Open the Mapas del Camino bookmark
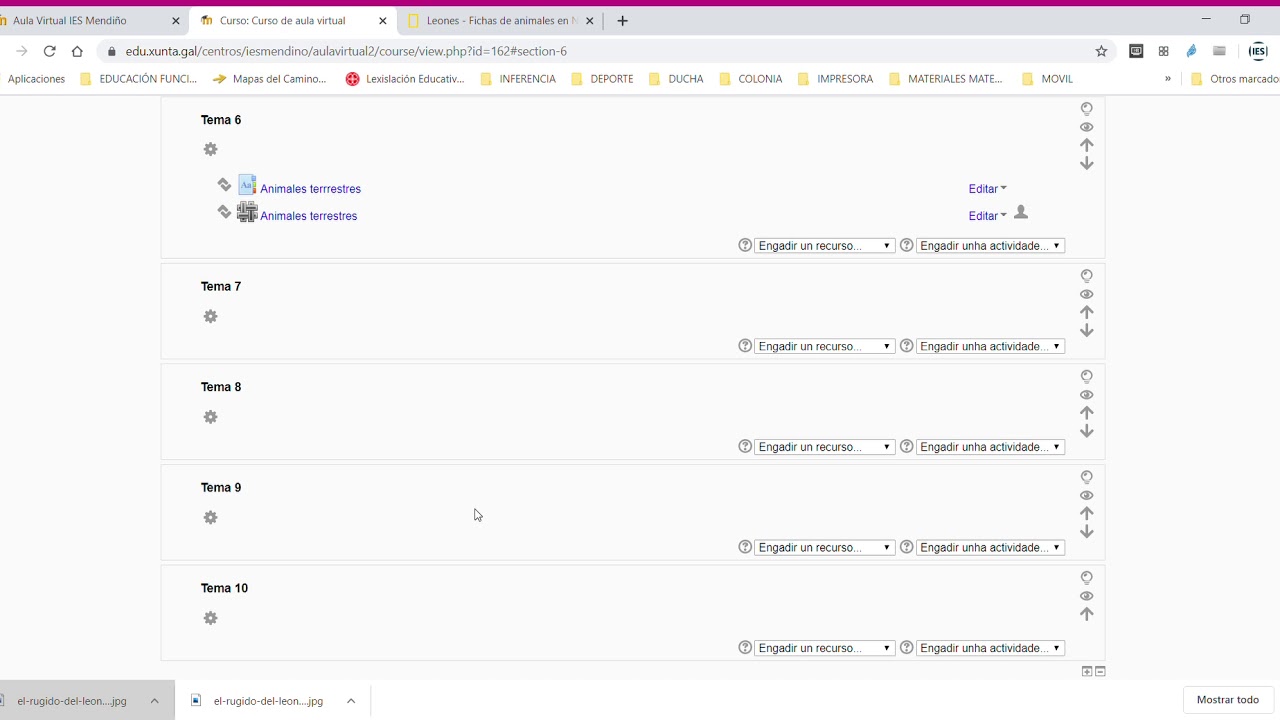The width and height of the screenshot is (1280, 720). click(270, 79)
